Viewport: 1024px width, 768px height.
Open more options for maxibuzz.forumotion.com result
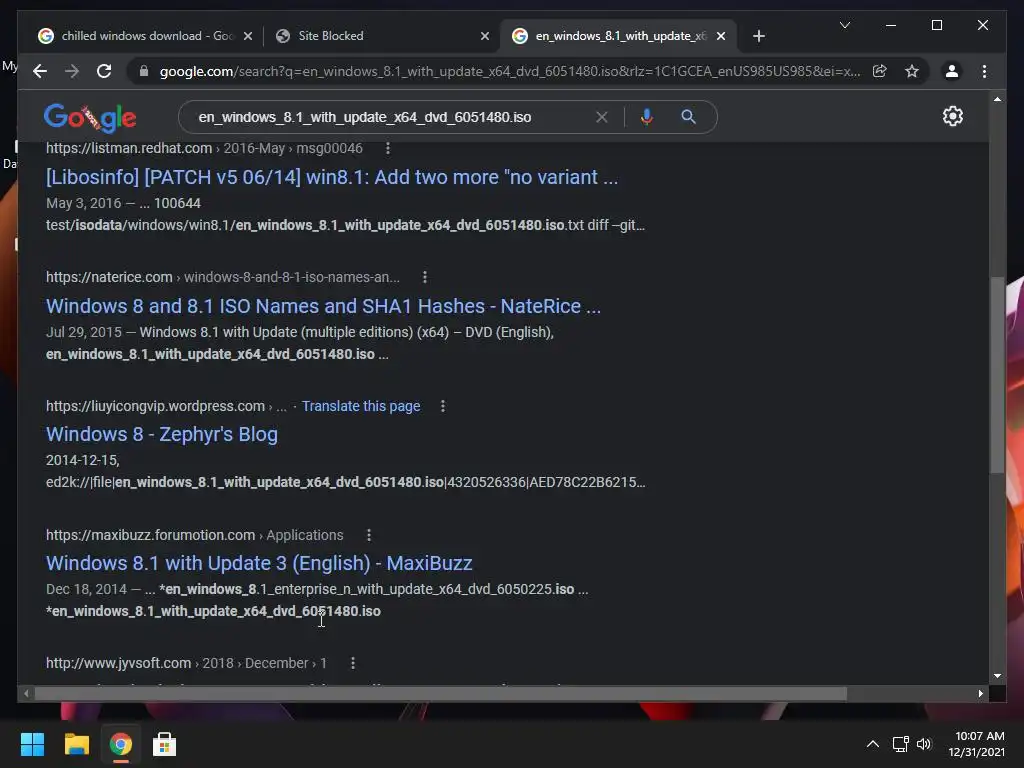click(369, 535)
